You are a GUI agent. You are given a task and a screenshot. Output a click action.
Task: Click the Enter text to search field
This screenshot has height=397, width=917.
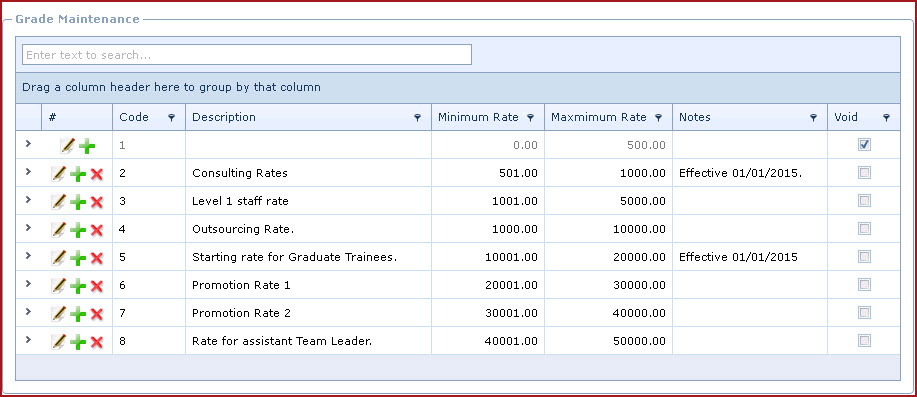click(x=247, y=55)
